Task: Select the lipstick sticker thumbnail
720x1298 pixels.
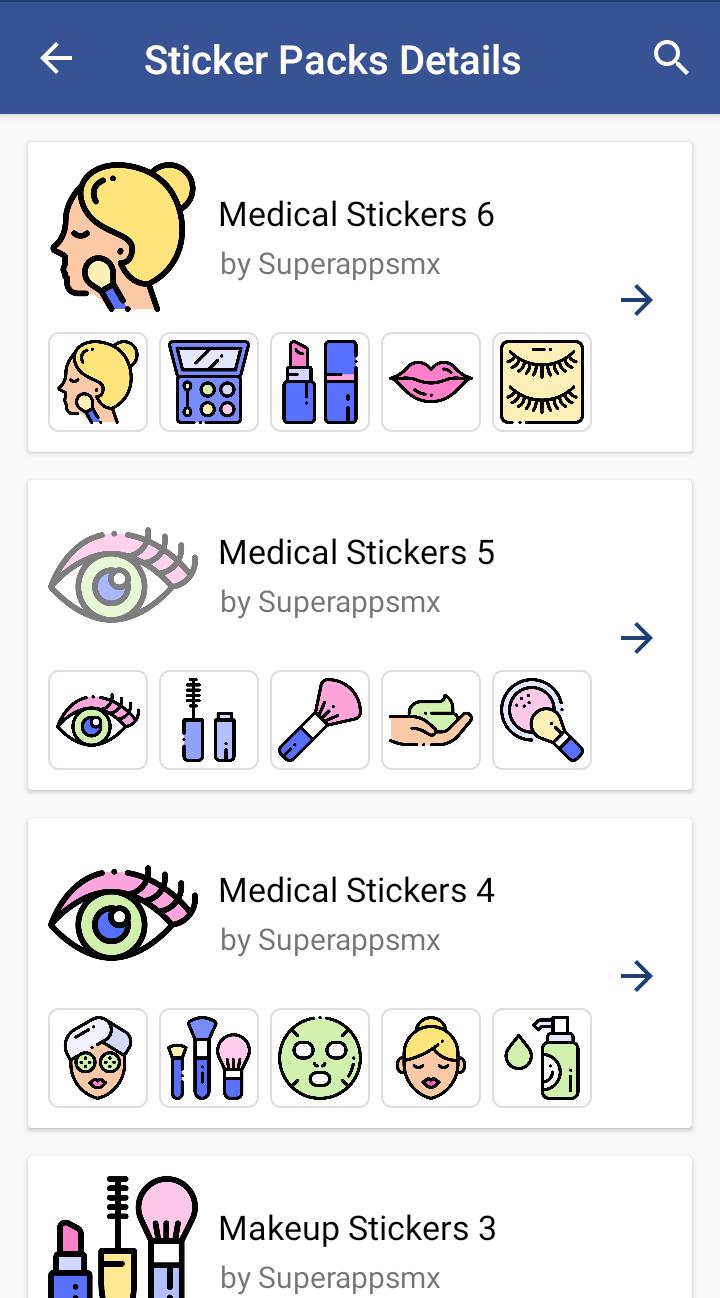Action: pyautogui.click(x=320, y=382)
